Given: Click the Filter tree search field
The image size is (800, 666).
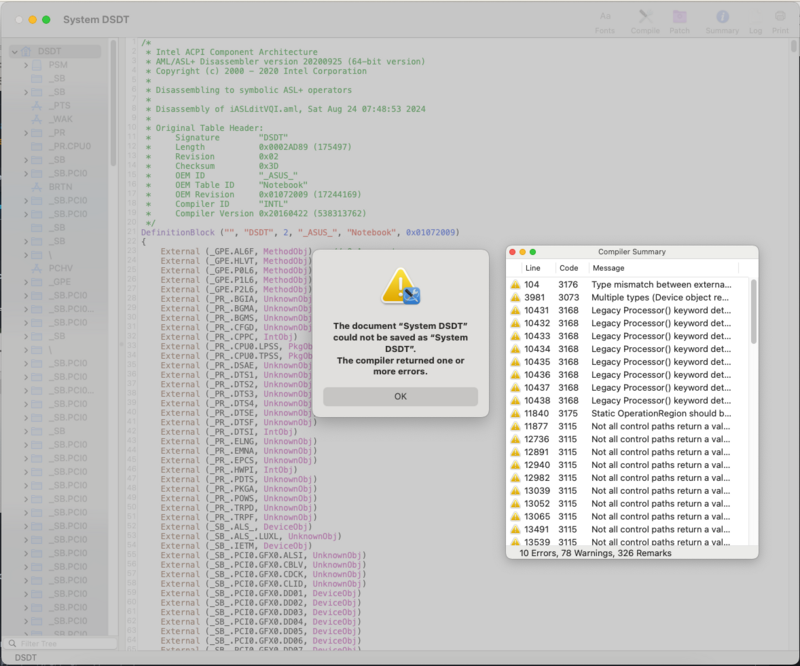Looking at the screenshot, I should pos(60,643).
